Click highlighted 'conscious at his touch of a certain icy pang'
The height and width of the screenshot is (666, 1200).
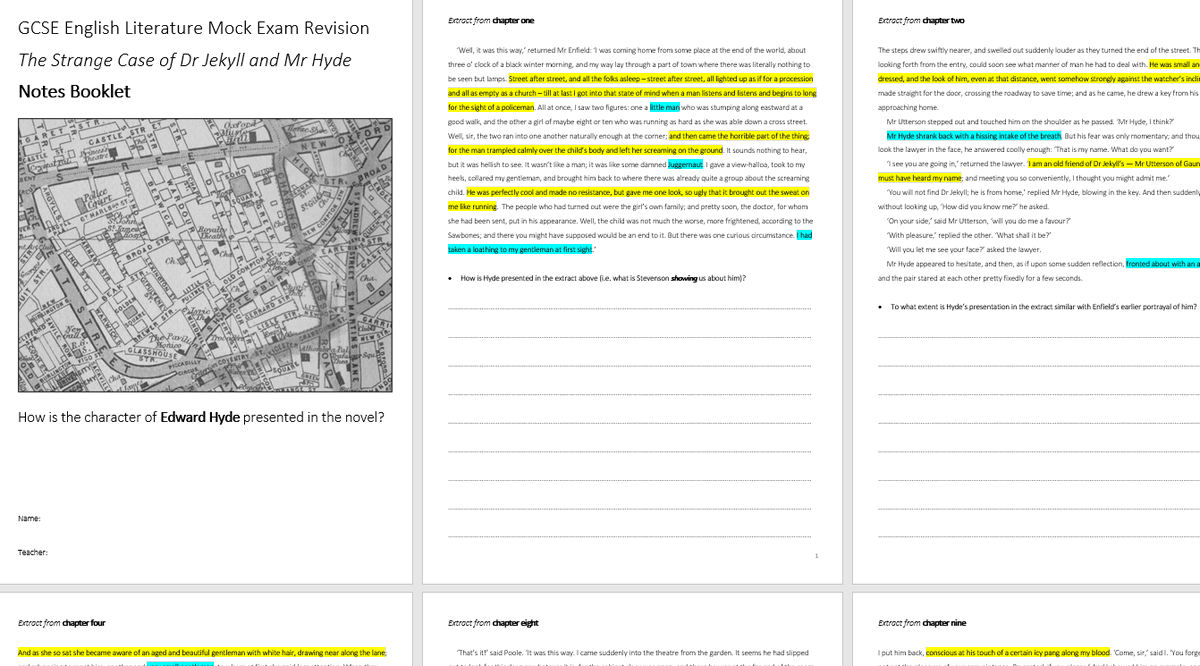(1018, 651)
